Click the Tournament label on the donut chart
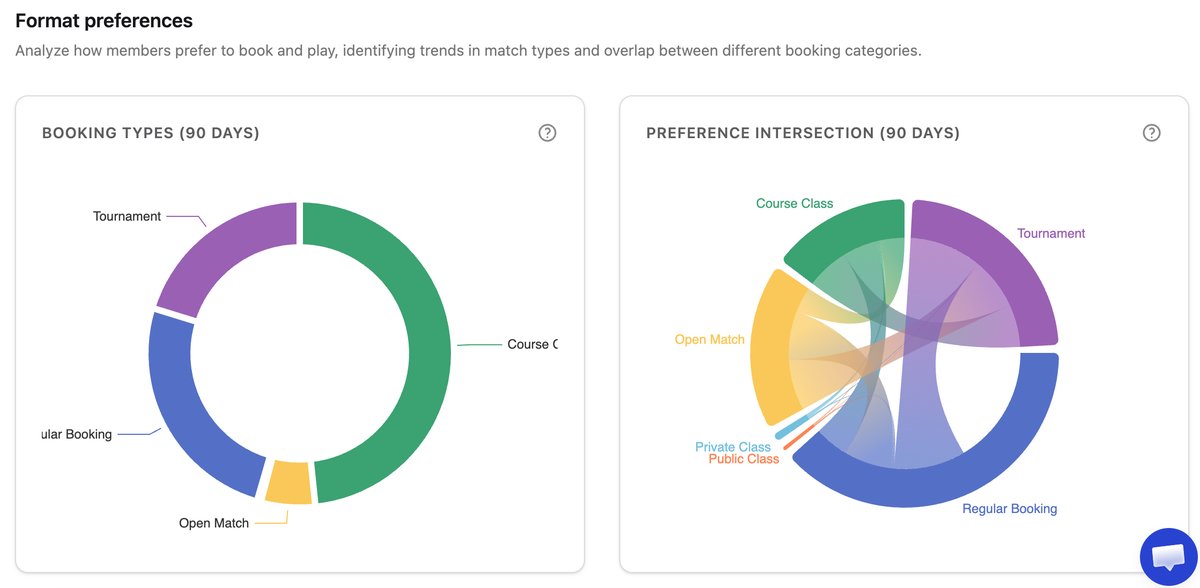 (127, 216)
